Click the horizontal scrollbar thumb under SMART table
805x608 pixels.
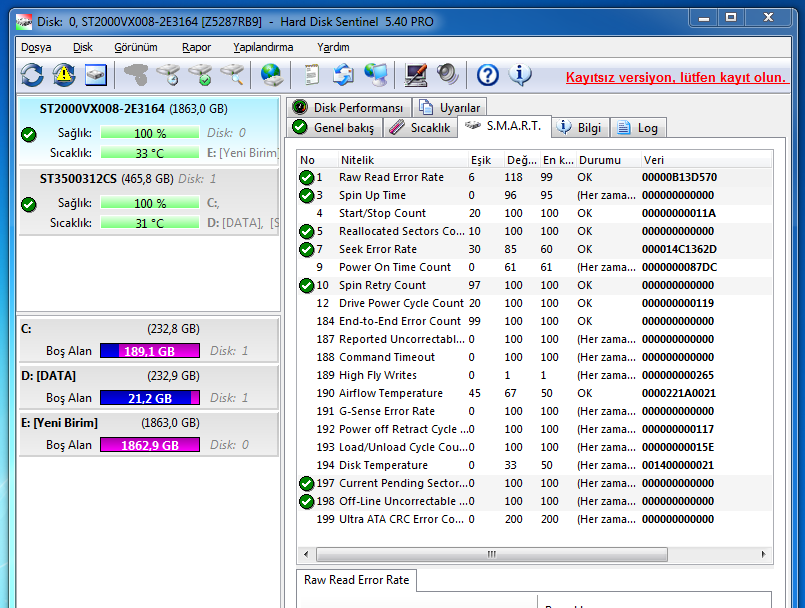point(492,555)
